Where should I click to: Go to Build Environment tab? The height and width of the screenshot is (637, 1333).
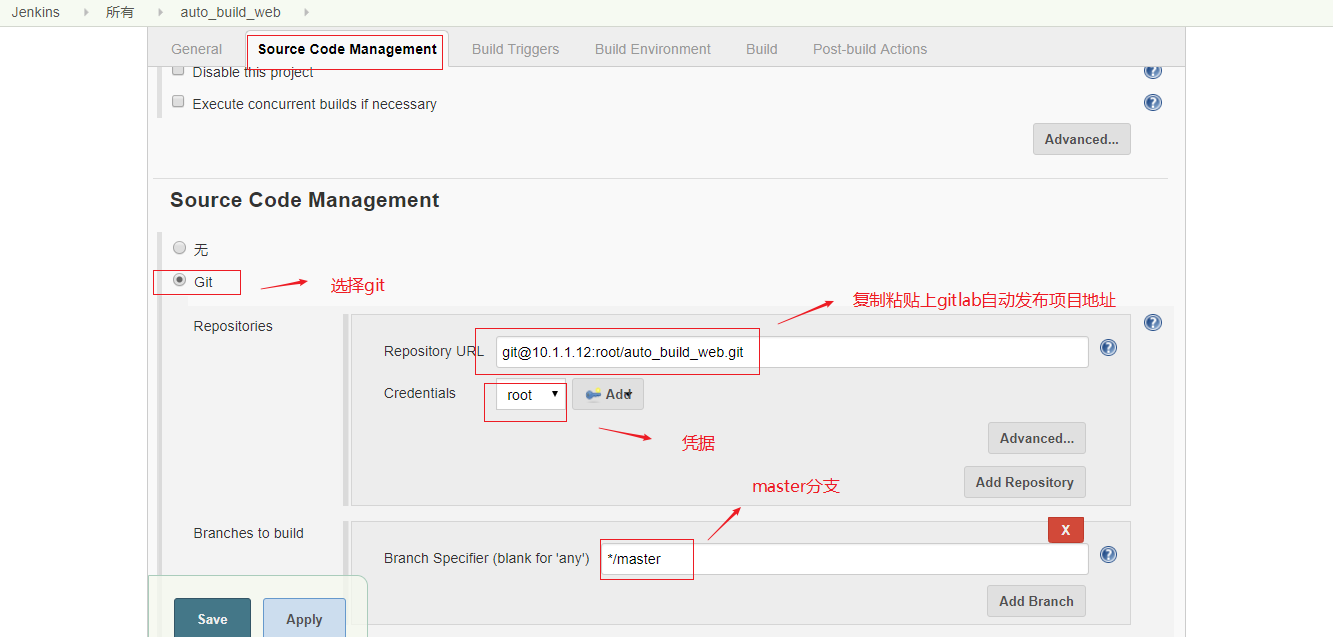coord(652,49)
